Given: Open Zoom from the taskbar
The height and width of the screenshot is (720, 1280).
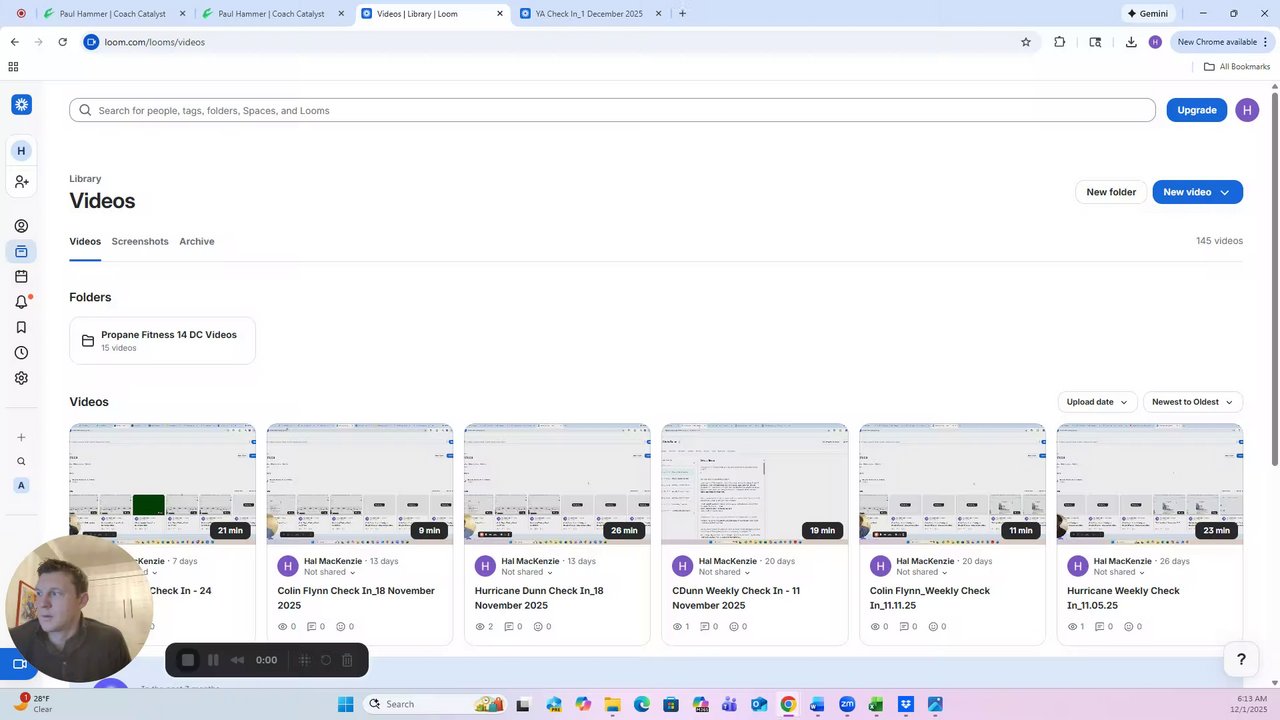Looking at the screenshot, I should click(847, 704).
